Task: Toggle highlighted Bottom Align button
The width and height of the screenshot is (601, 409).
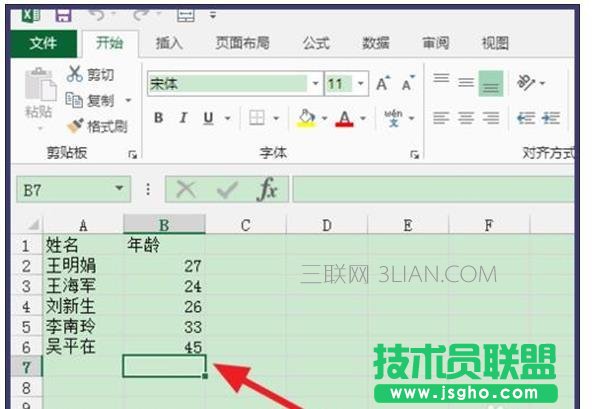Action: click(x=491, y=83)
